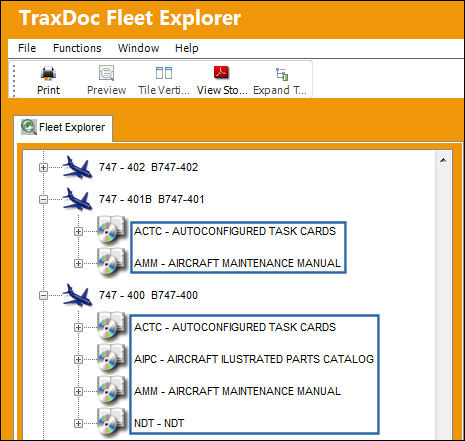Click the Fleet Explorer tab icon
Screen dimensions: 465x441
point(29,127)
